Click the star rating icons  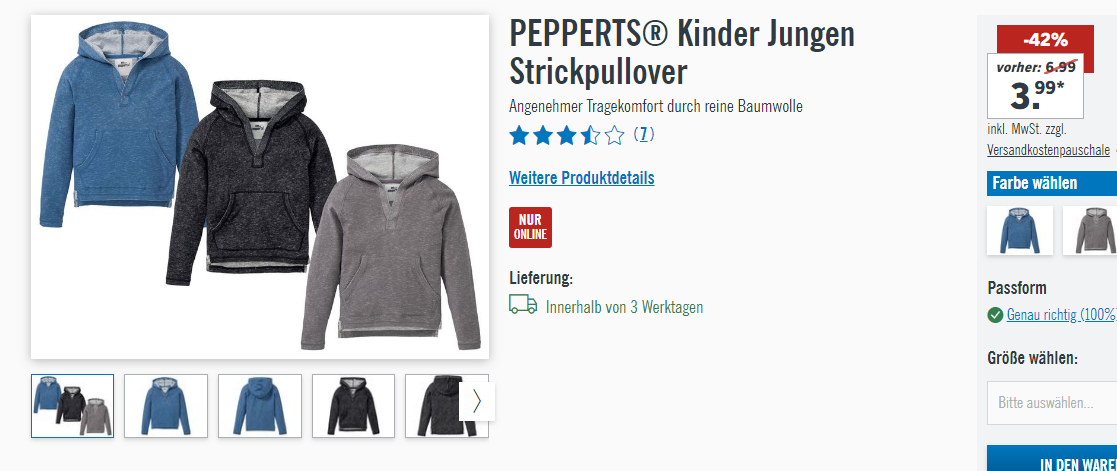[567, 135]
